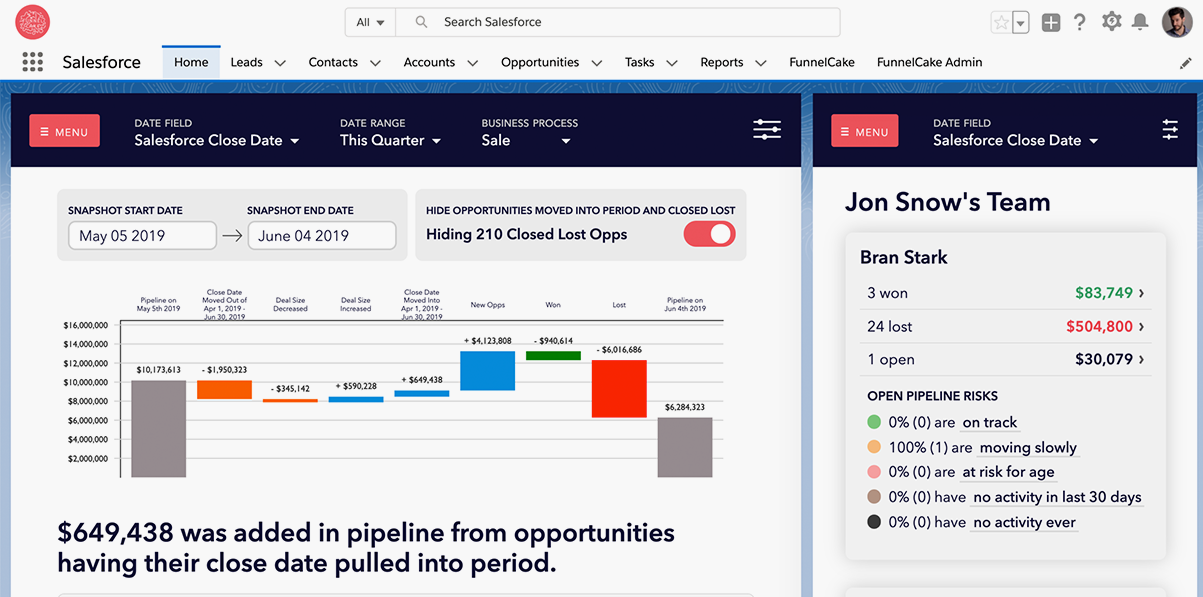Click the 'at risk for age' link

(1008, 472)
